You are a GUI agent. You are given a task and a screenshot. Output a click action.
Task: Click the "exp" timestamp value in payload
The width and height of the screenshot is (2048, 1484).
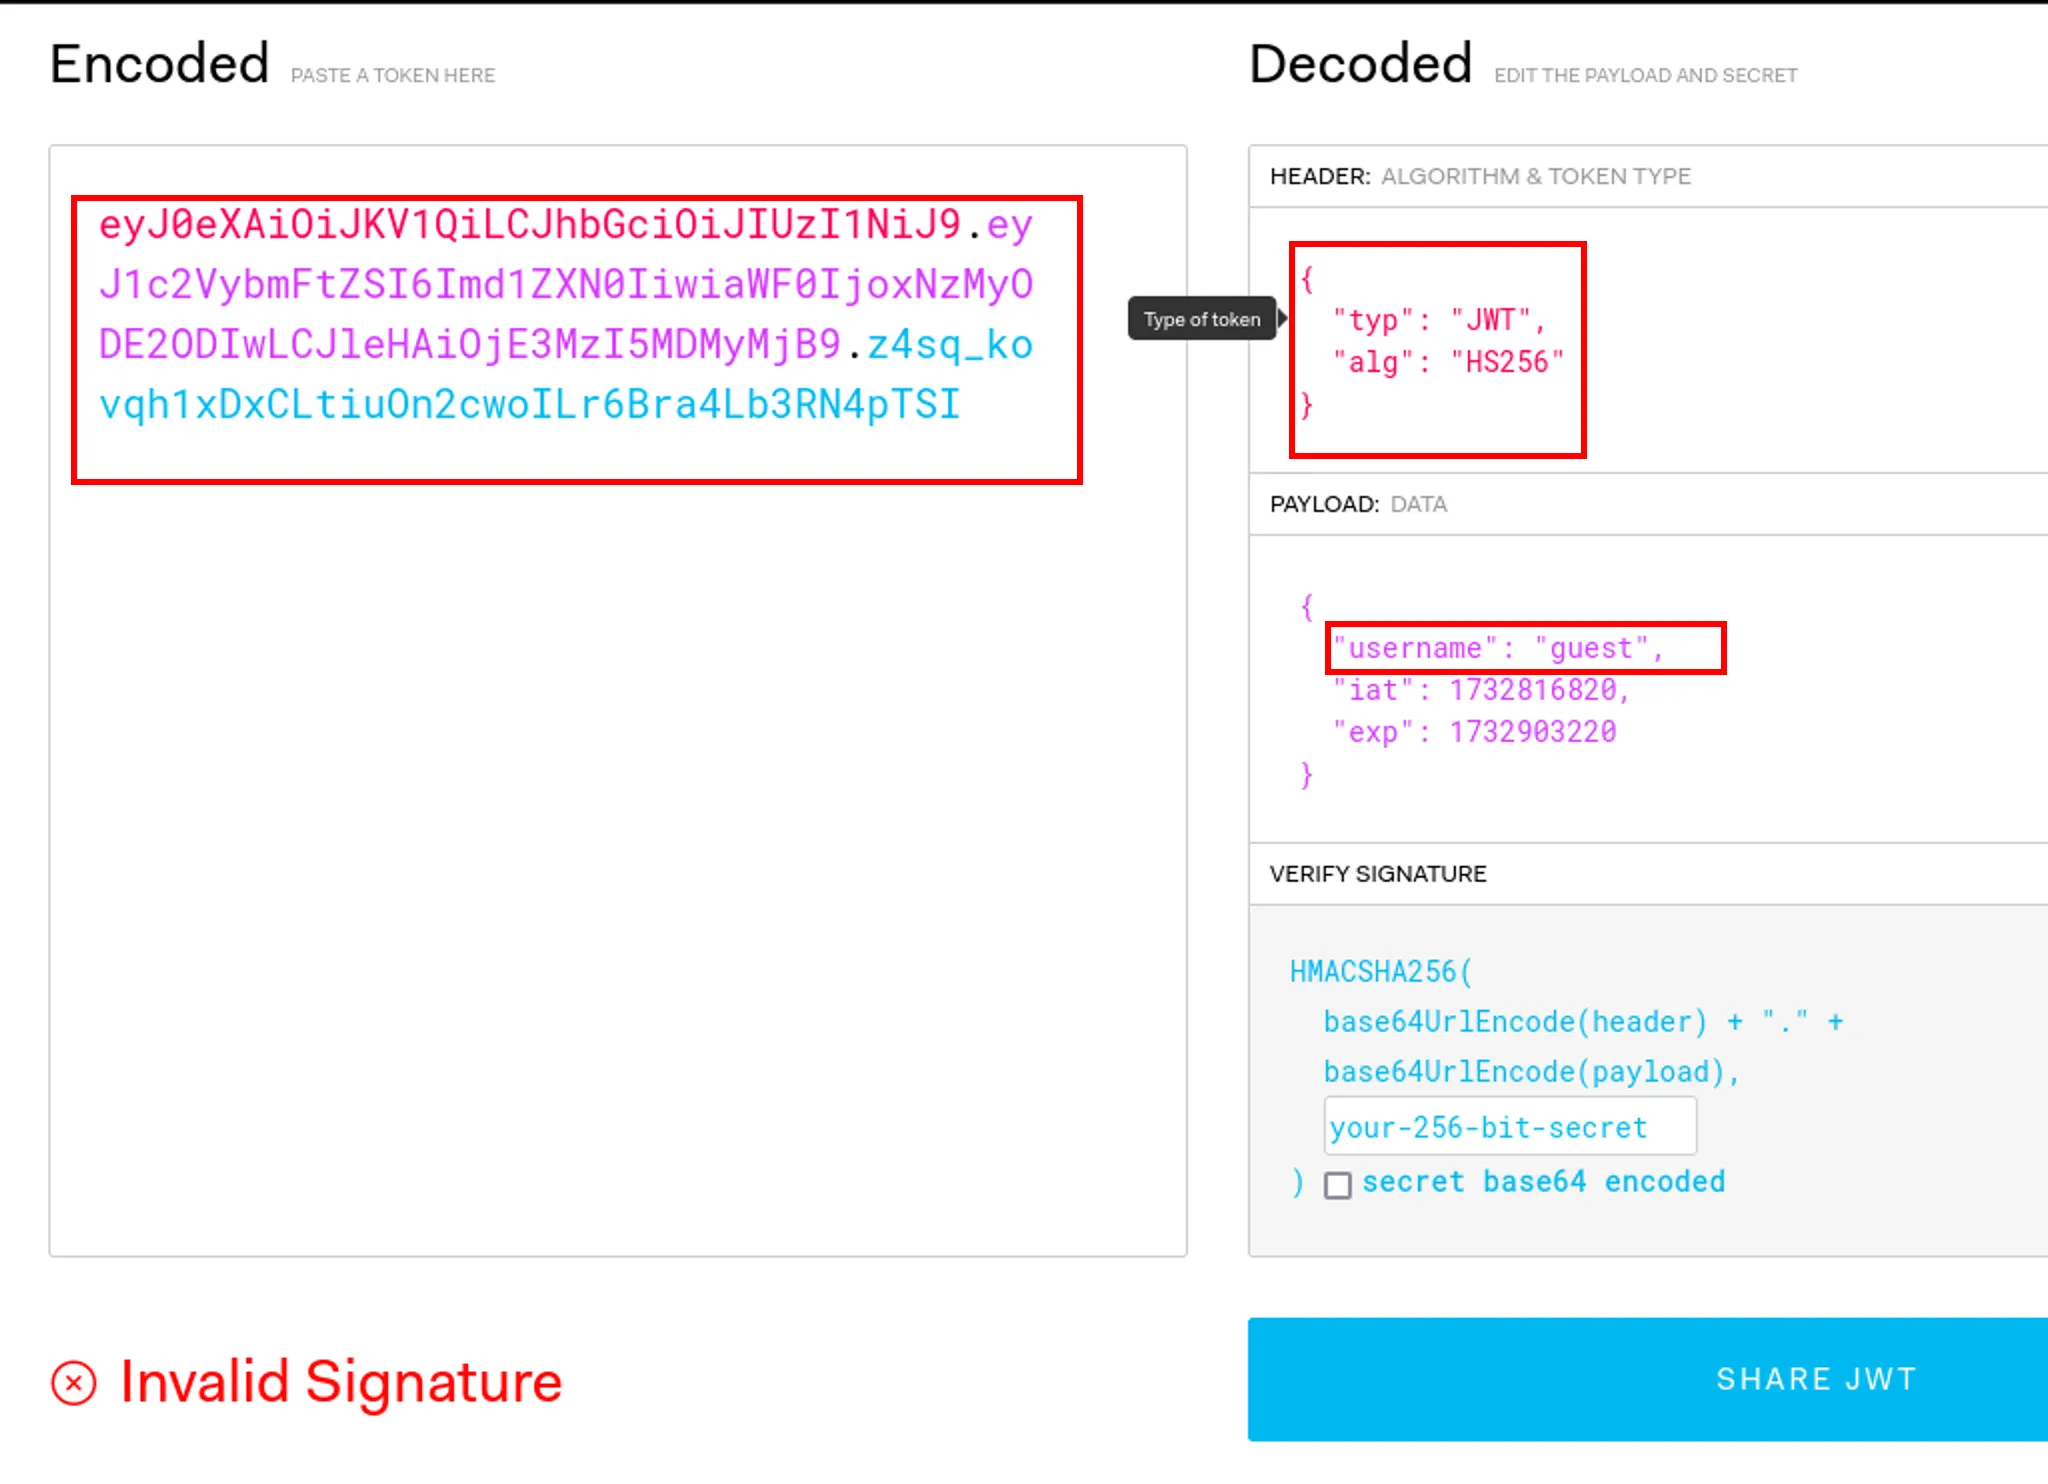(x=1532, y=732)
